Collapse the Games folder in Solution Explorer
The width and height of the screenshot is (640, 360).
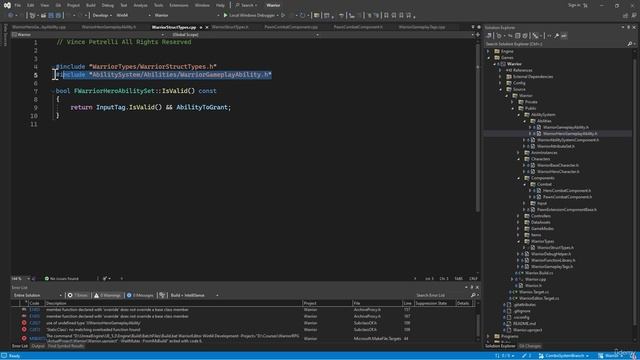pos(489,58)
